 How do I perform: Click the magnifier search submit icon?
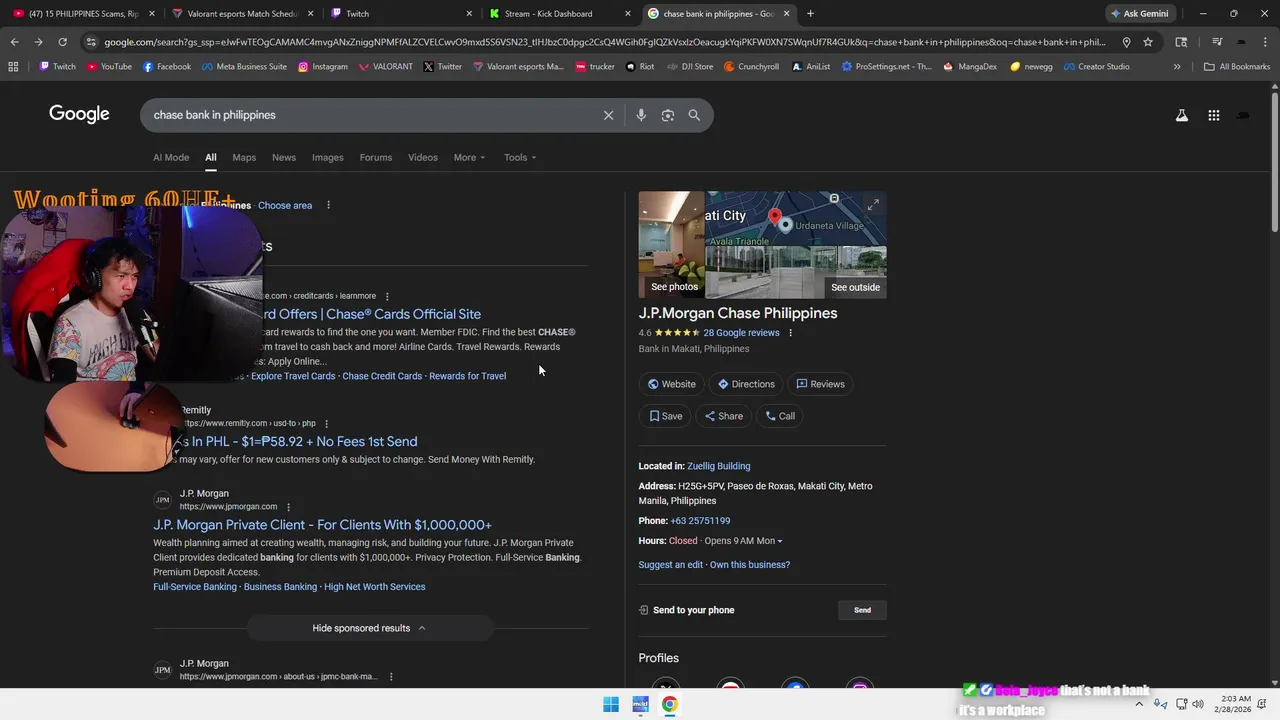point(694,115)
